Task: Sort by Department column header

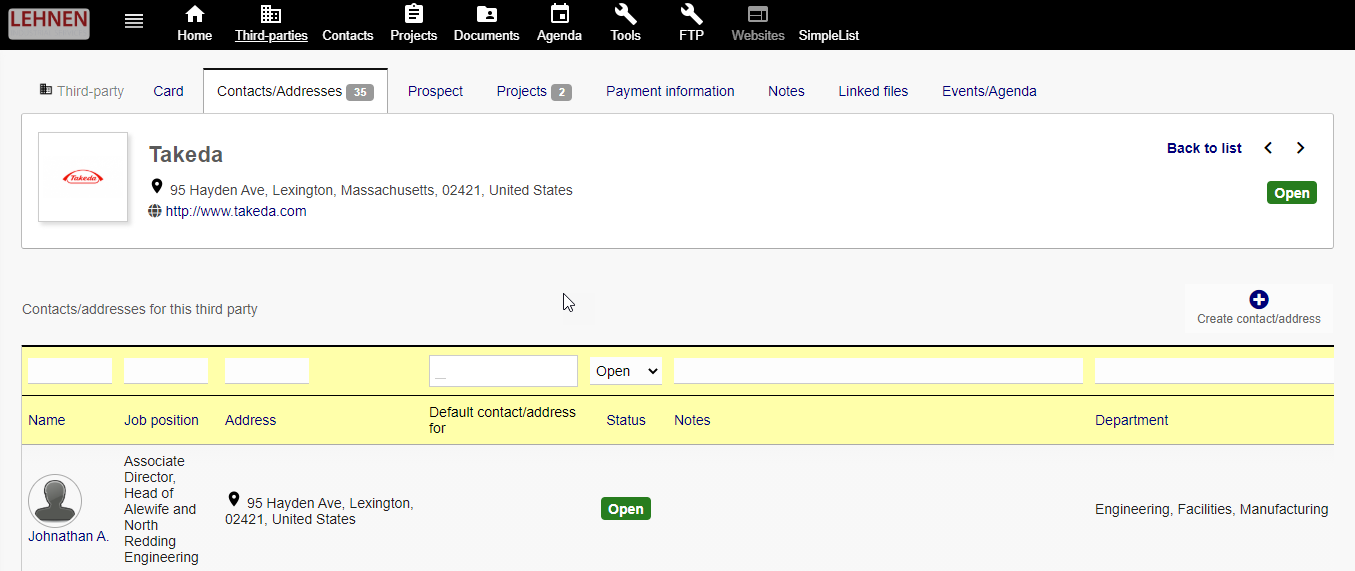Action: (x=1132, y=420)
